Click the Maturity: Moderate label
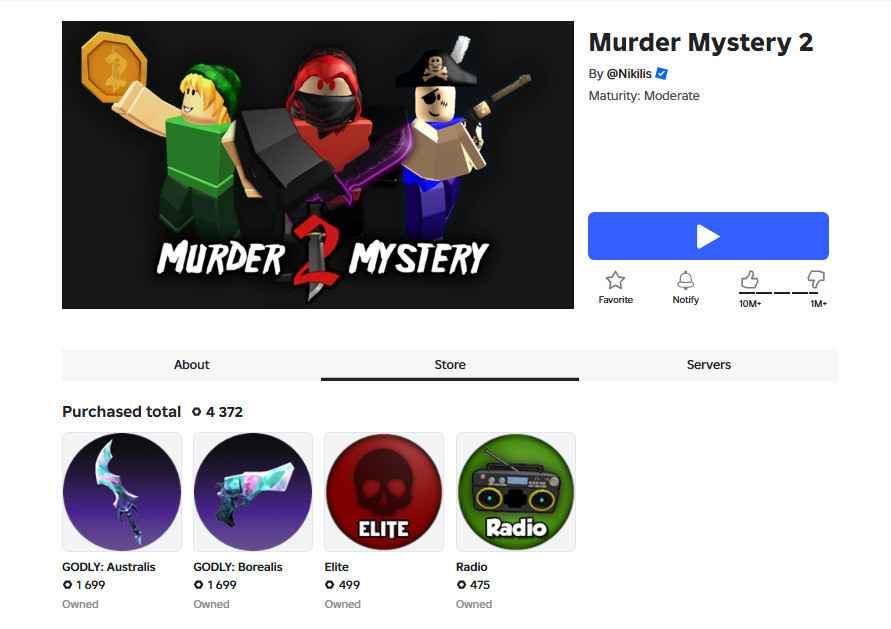 pos(644,95)
